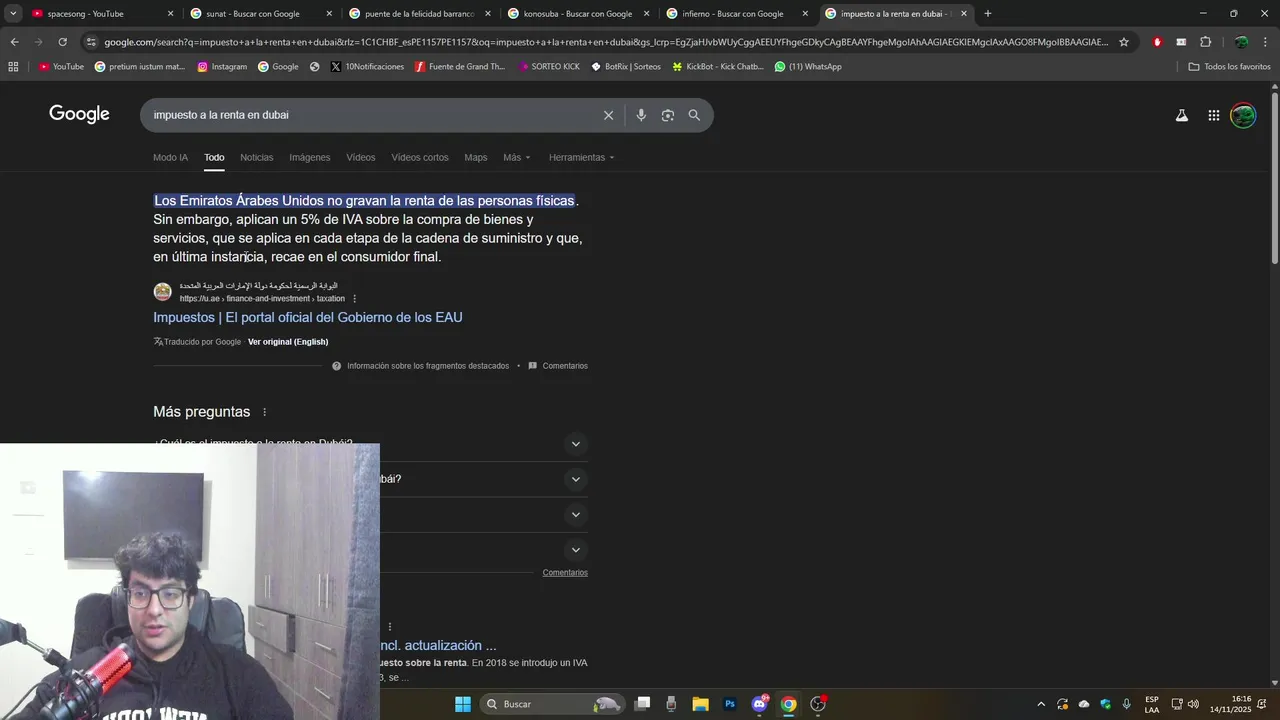The image size is (1280, 720).
Task: Open the Herramientas tools dropdown
Action: coord(582,157)
